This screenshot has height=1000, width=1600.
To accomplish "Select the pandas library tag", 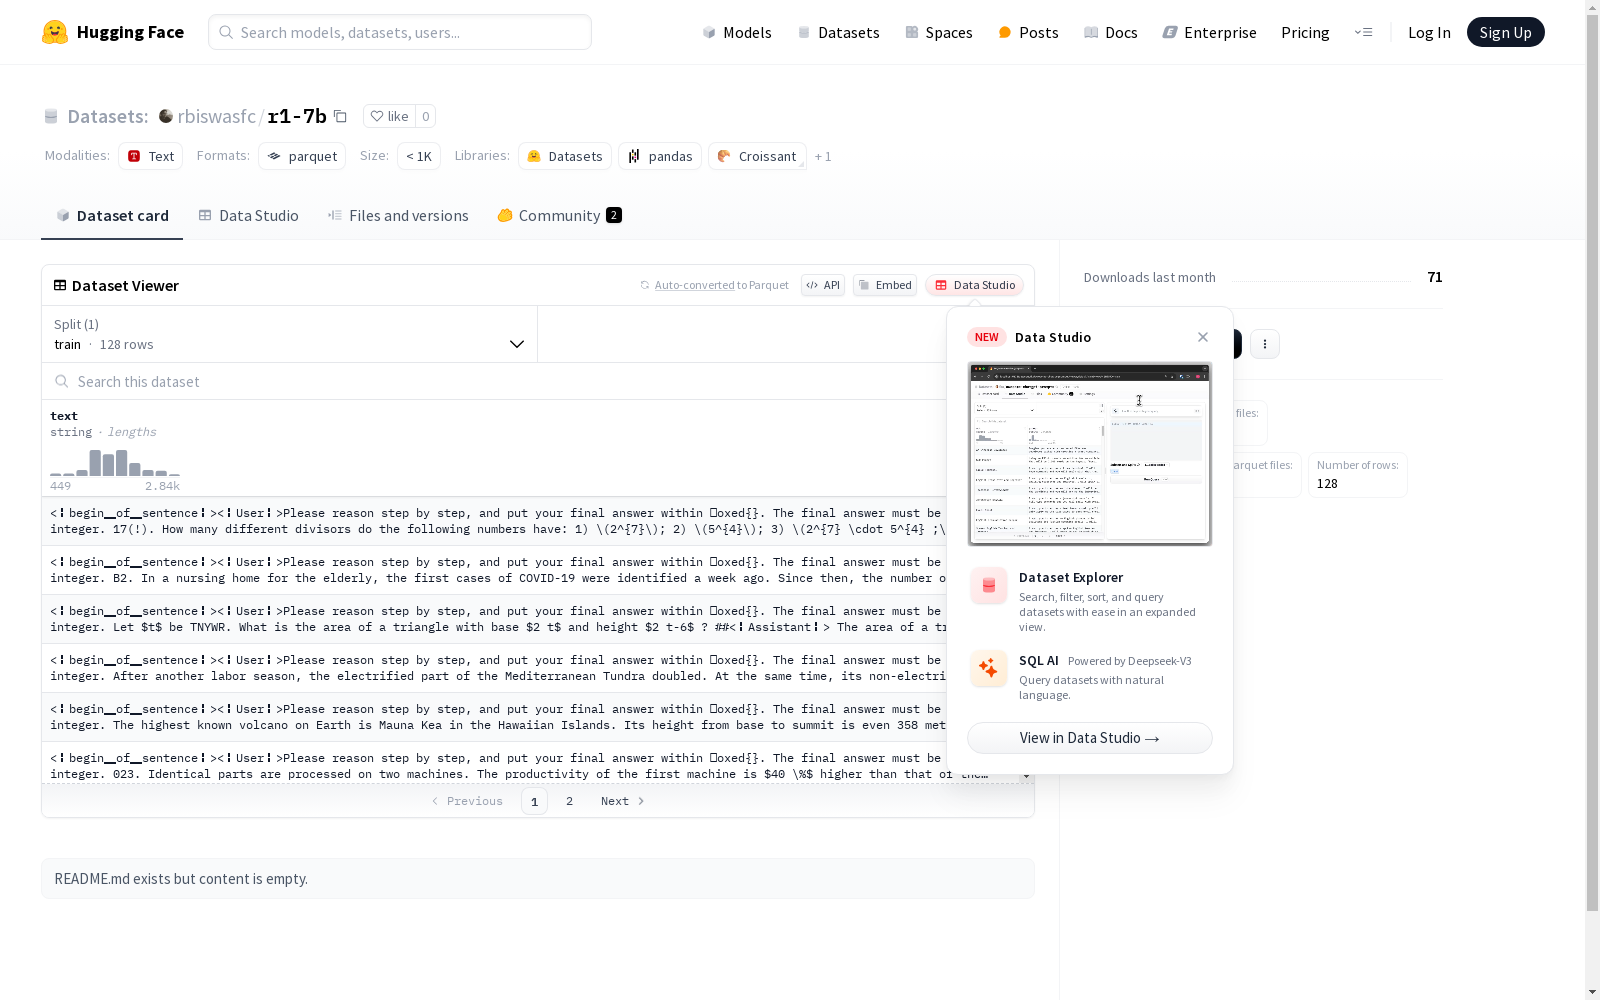I will (x=660, y=156).
